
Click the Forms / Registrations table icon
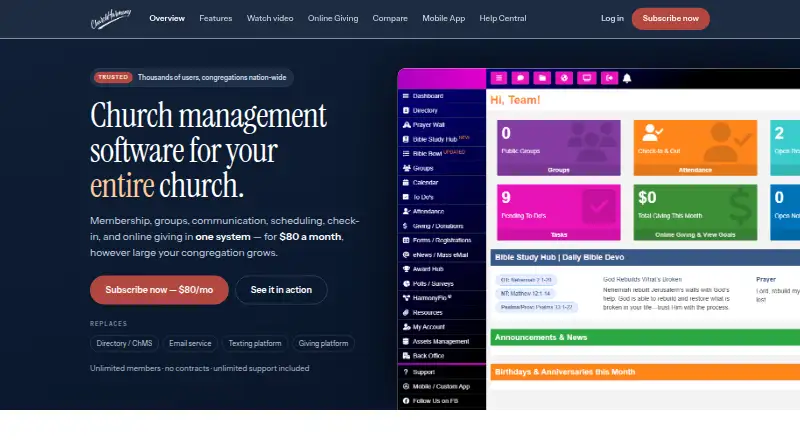(406, 240)
